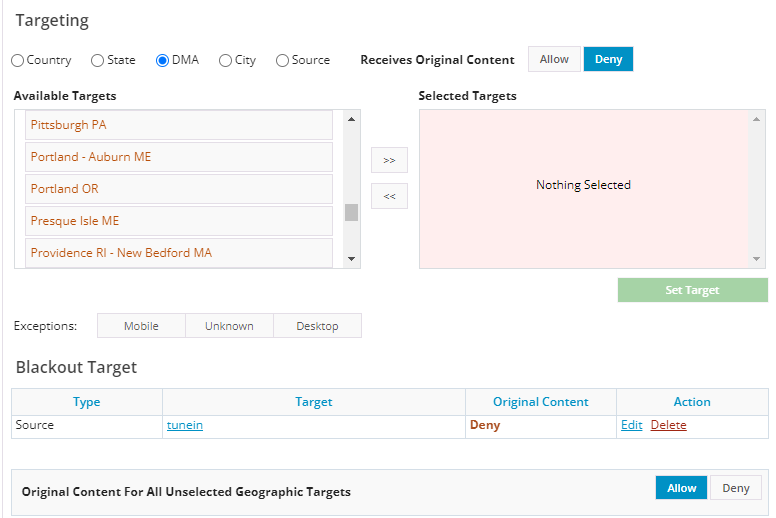This screenshot has width=776, height=518.
Task: Click Selected Targets scroll up arrow
Action: (757, 119)
